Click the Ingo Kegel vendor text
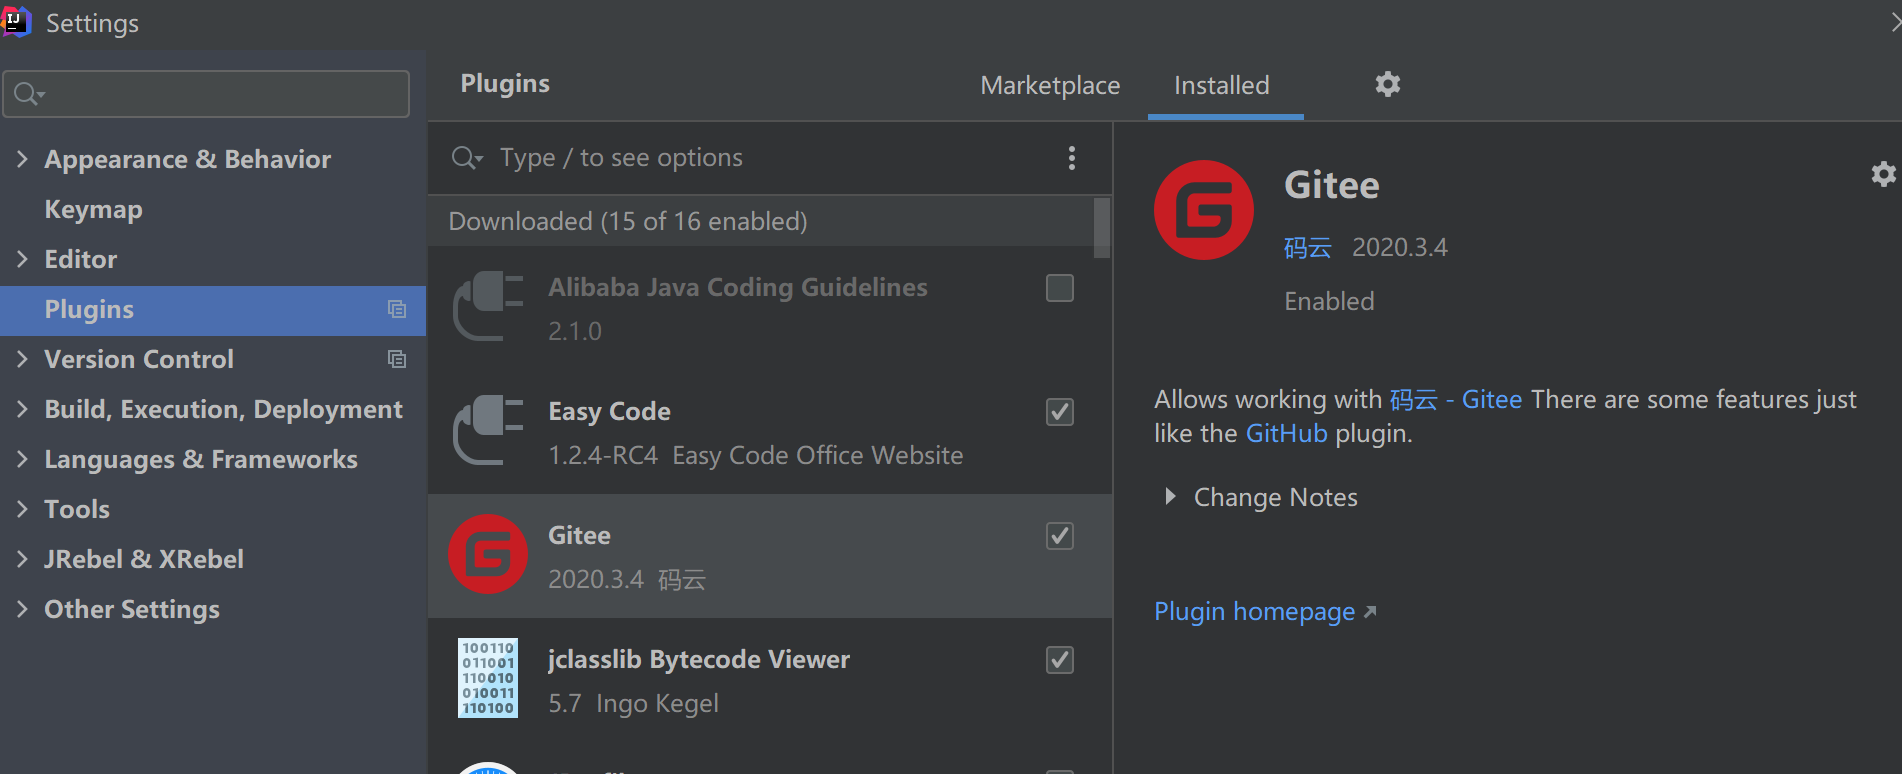Screen dimensions: 1902x774 [657, 703]
